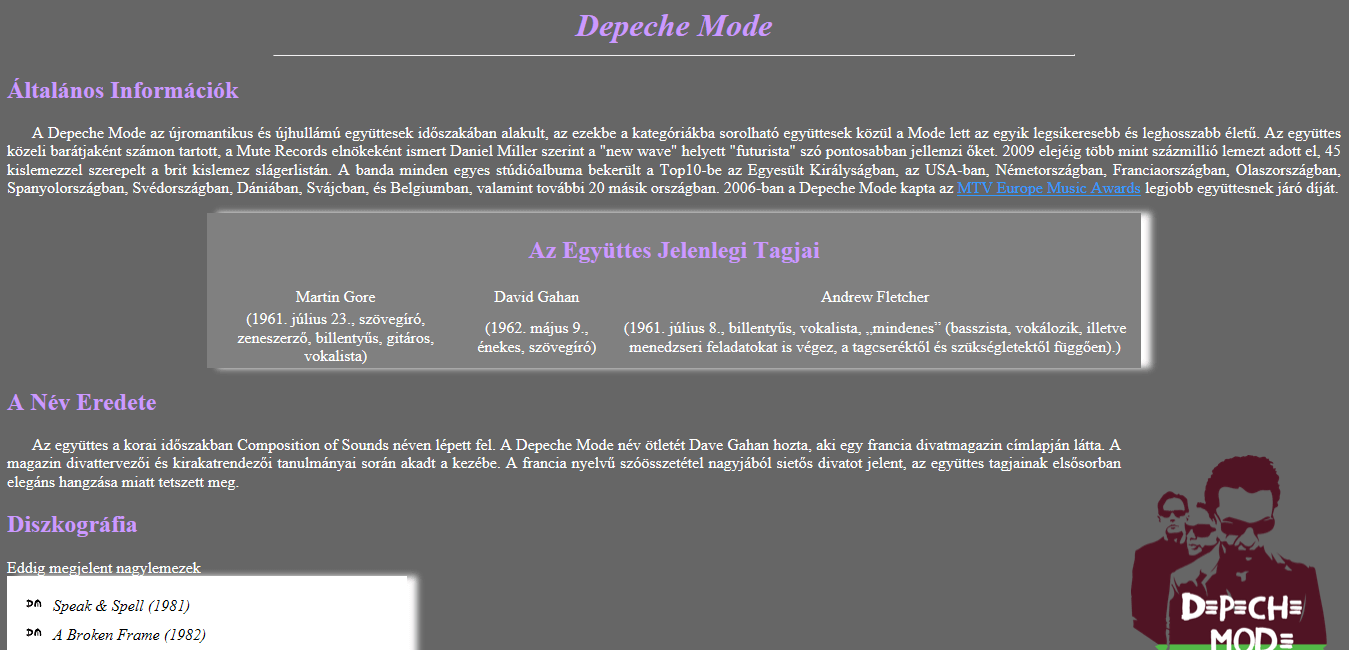Click the Eddig megjelent nagylemezek caption
The width and height of the screenshot is (1349, 650).
click(104, 568)
